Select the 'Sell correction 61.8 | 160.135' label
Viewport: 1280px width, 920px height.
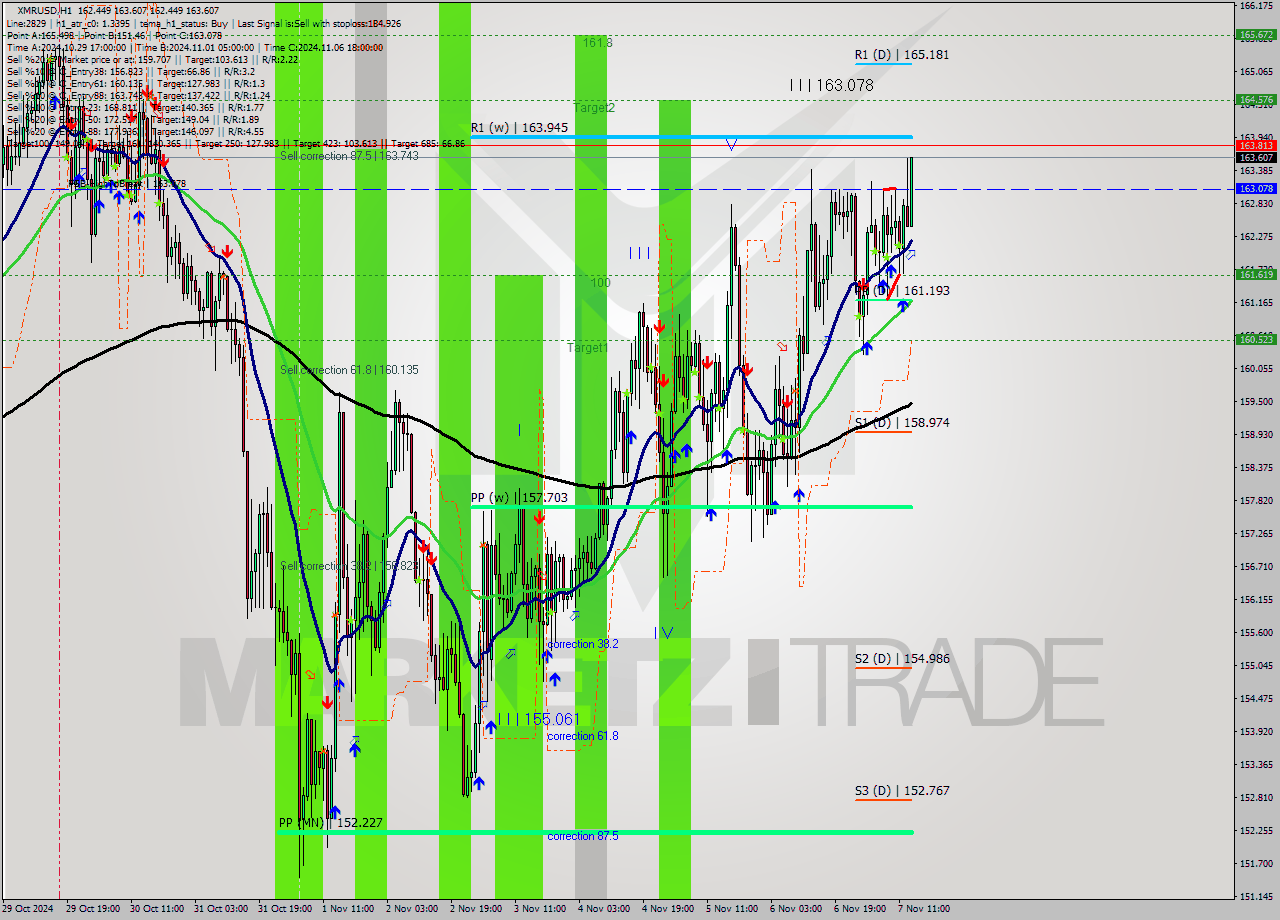[349, 370]
